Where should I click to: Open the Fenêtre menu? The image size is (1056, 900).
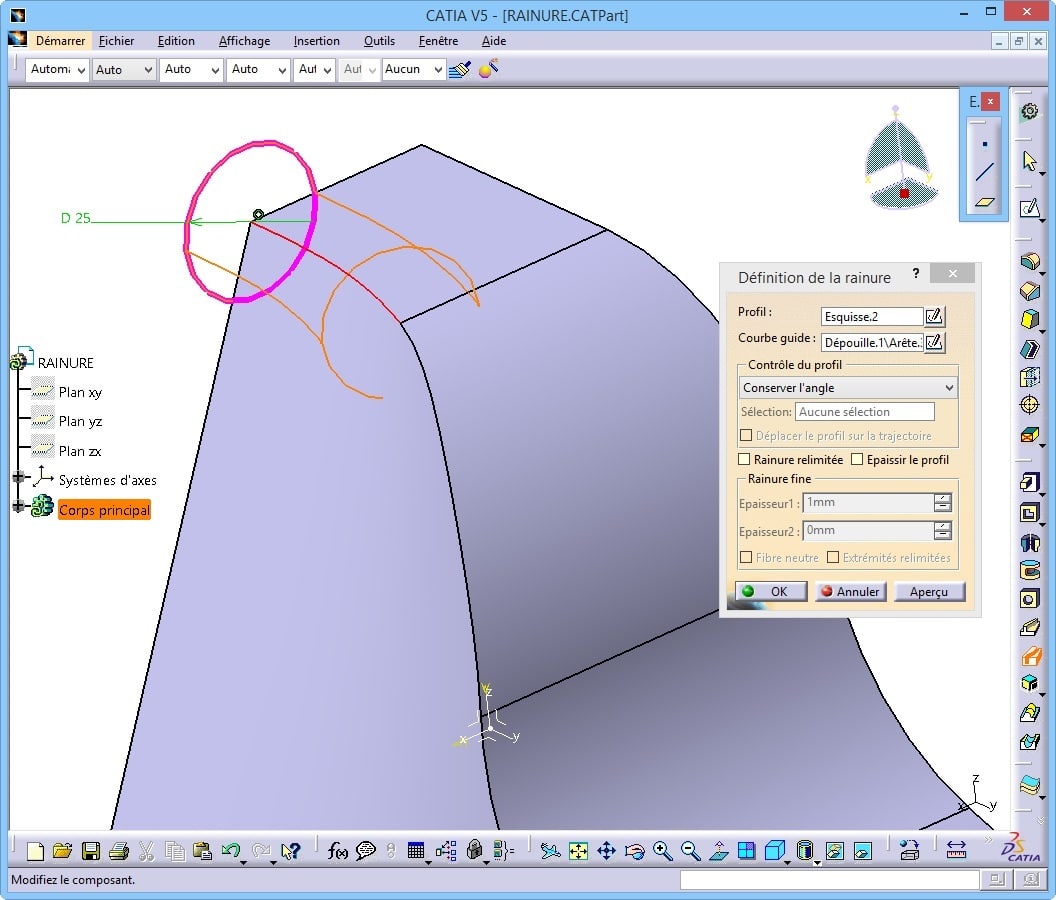[438, 41]
